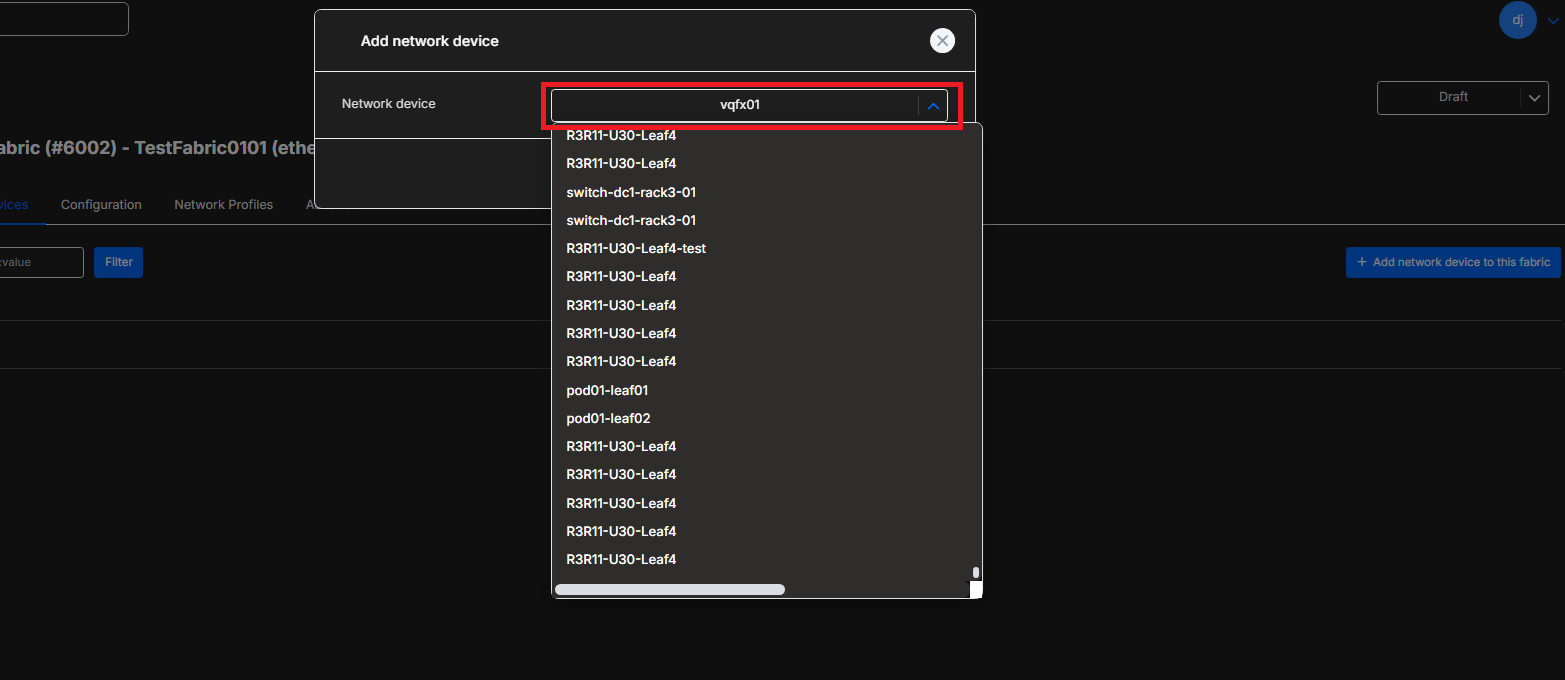Choose pod01-leaf02 in the dropdown list
1565x680 pixels.
coord(608,418)
